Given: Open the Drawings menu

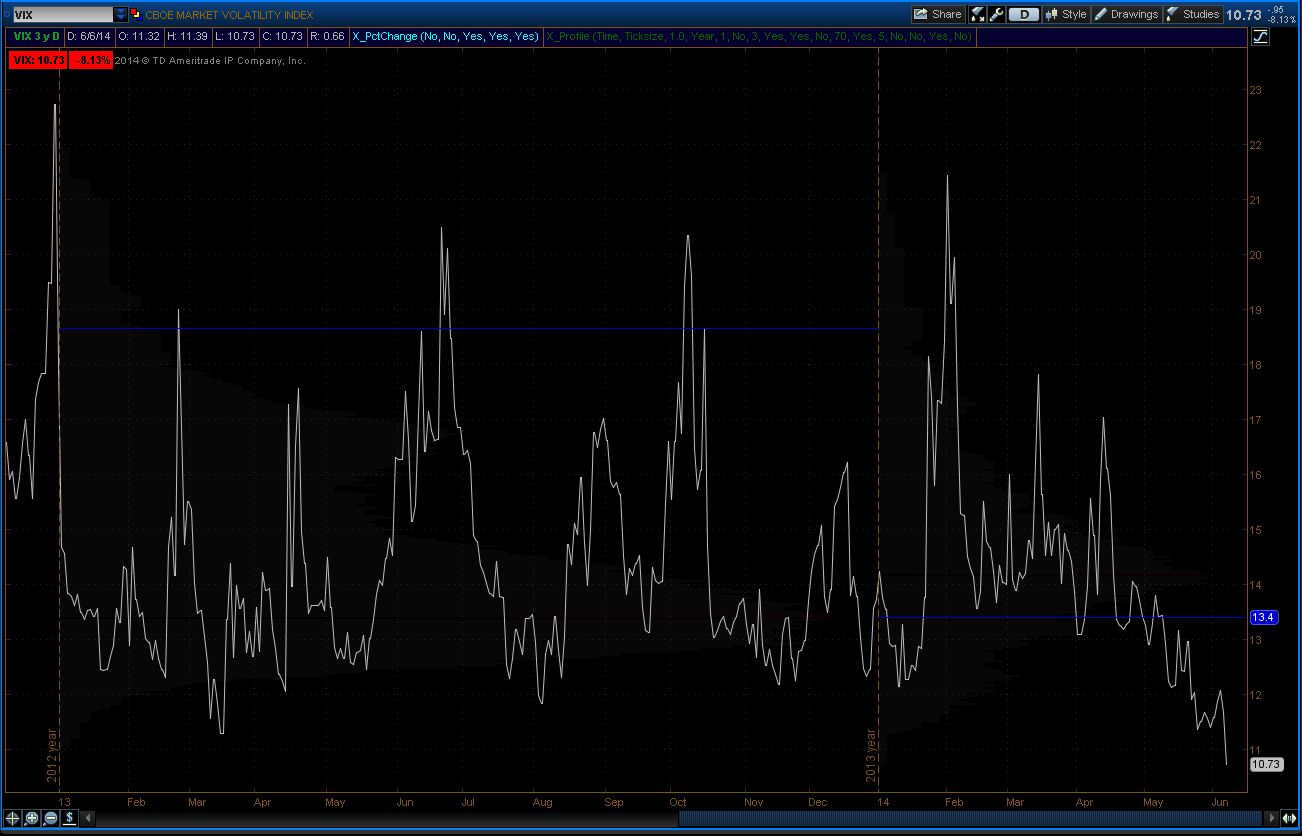Looking at the screenshot, I should pos(1125,14).
